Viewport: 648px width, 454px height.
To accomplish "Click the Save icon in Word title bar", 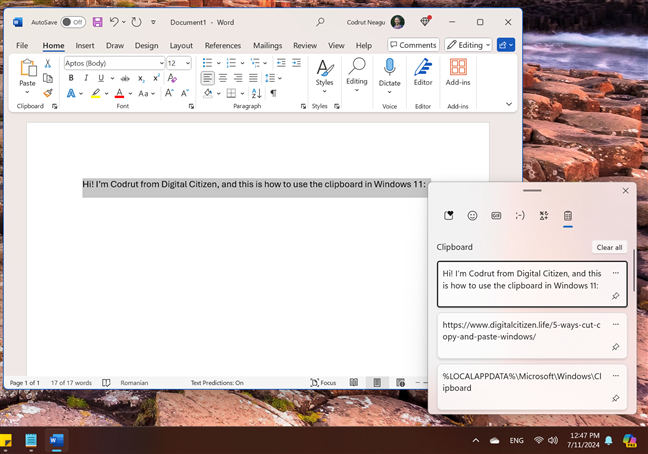I will 97,22.
